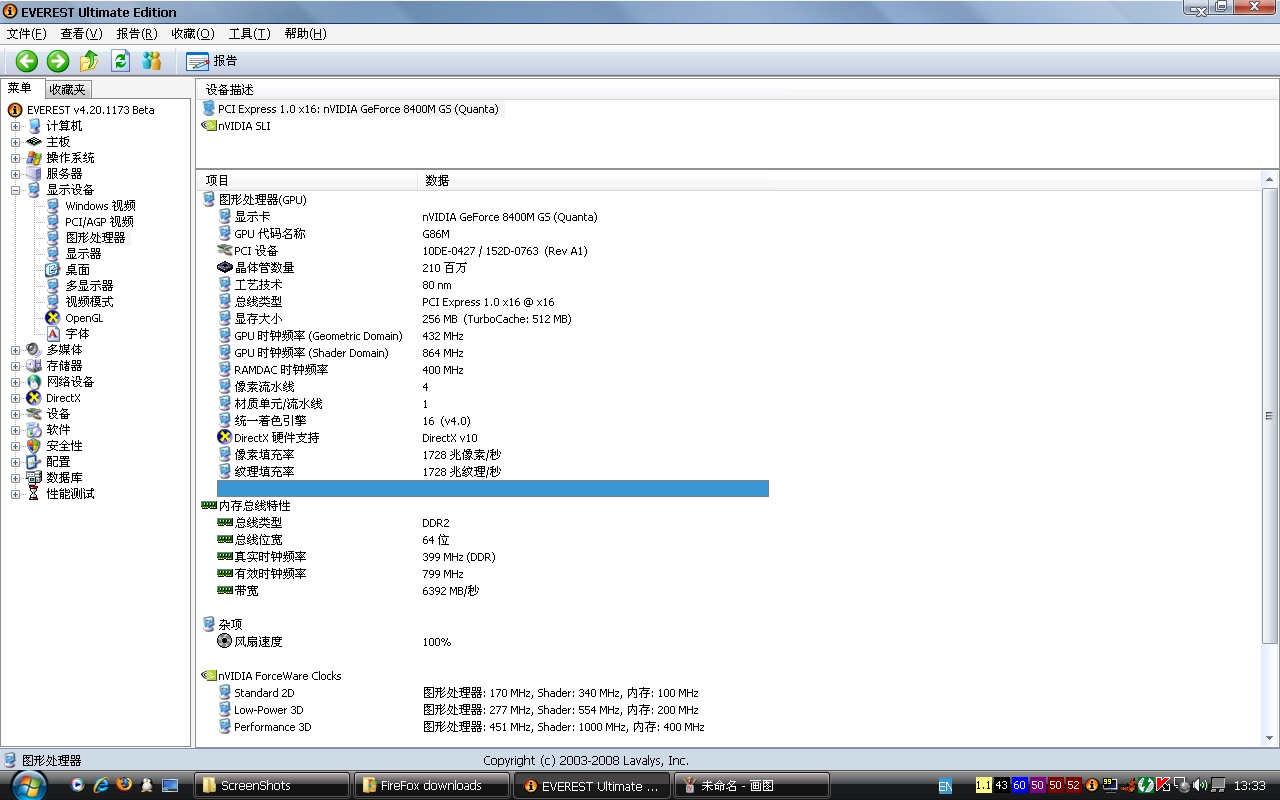1280x800 pixels.
Task: Switch to the 菜单 tab
Action: pyautogui.click(x=20, y=88)
